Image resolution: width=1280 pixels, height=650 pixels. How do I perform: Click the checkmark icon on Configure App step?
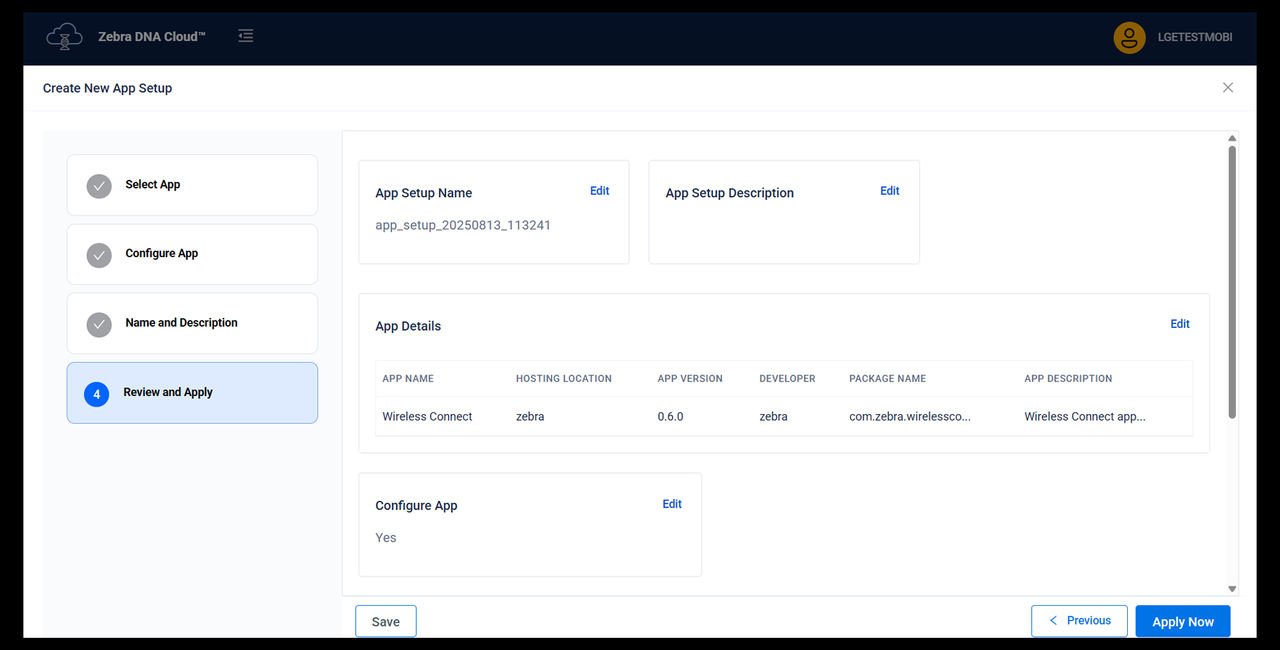[98, 255]
